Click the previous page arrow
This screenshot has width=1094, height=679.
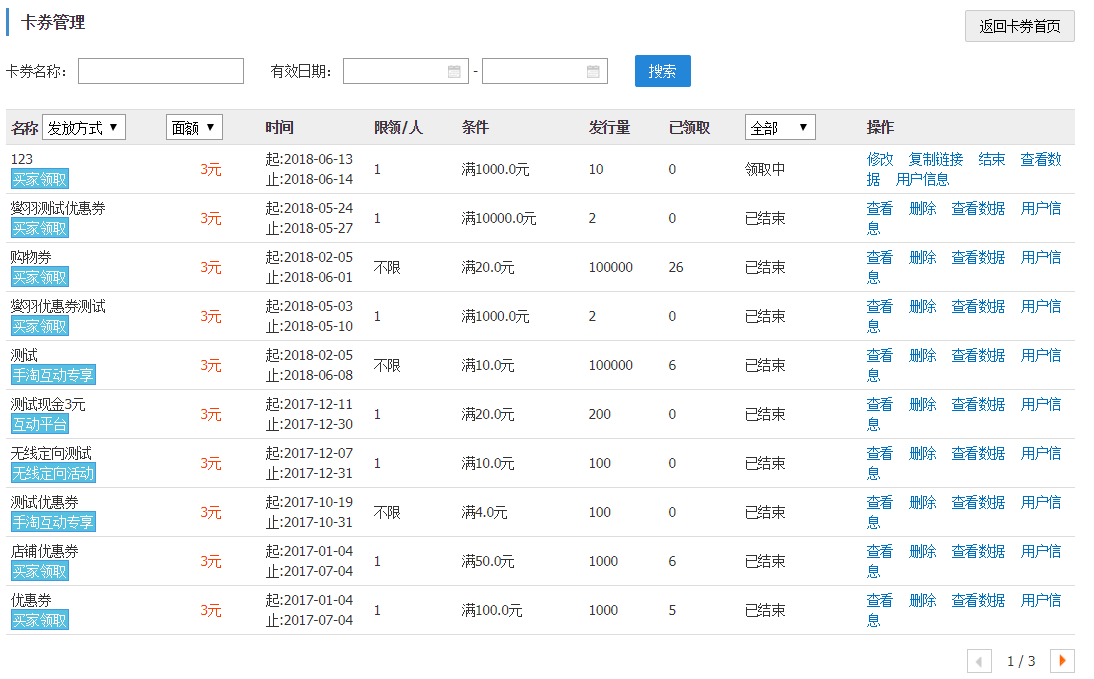click(x=979, y=661)
